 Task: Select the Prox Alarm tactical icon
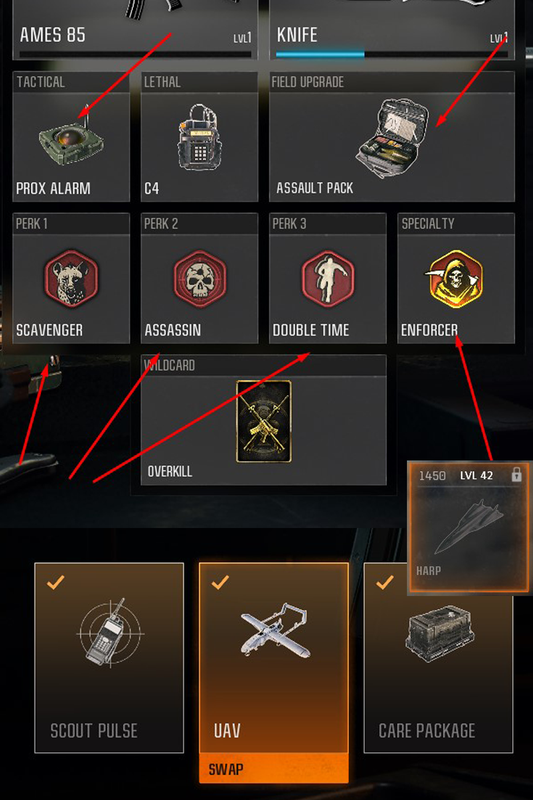click(x=71, y=139)
